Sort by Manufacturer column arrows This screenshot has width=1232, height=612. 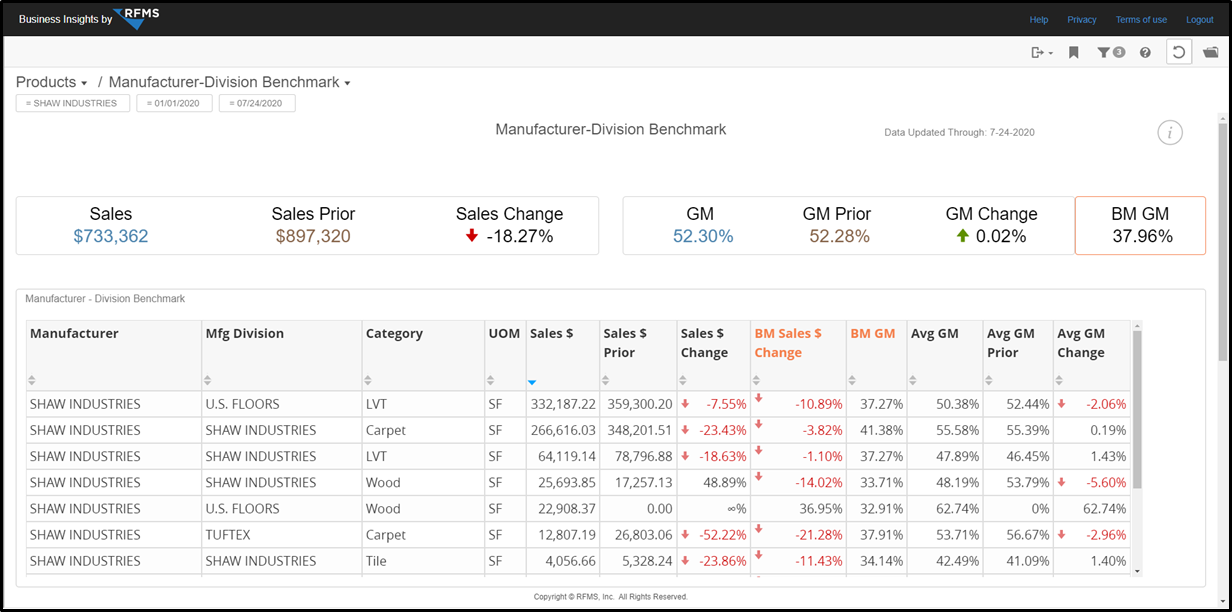point(32,380)
